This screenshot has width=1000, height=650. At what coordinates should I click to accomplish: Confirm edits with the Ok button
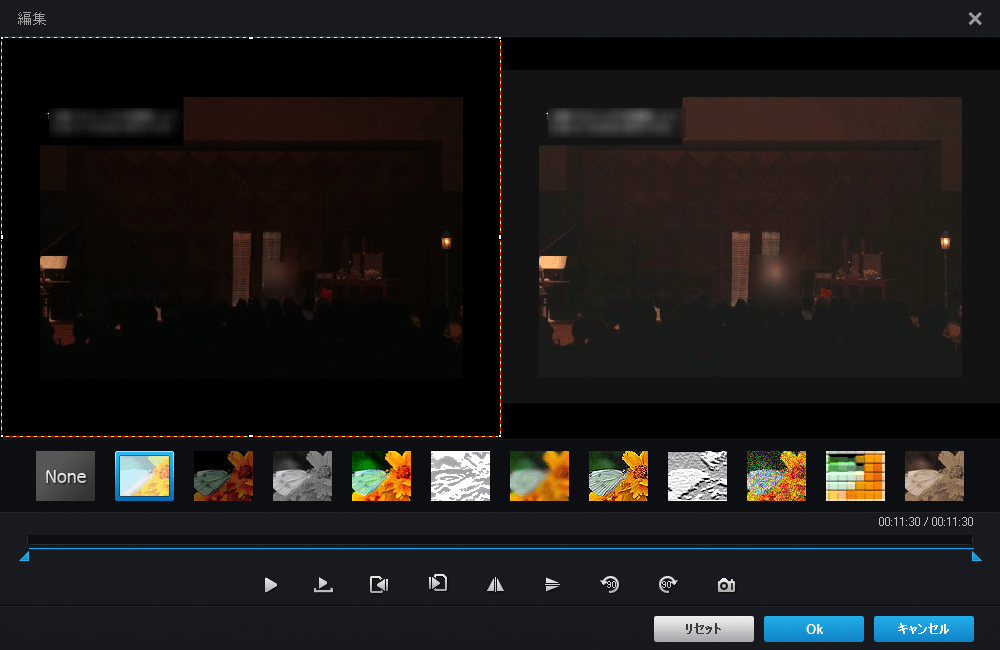[813, 629]
